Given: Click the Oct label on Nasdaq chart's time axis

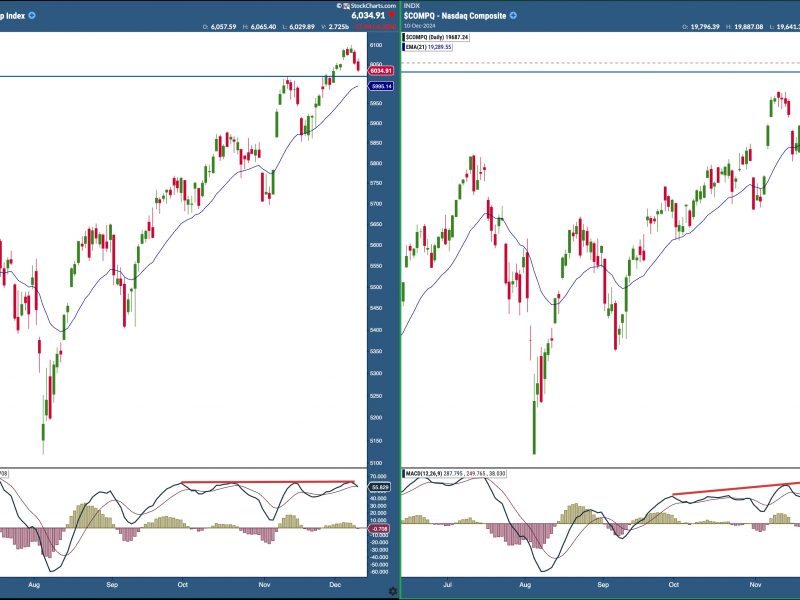Looking at the screenshot, I should [673, 585].
